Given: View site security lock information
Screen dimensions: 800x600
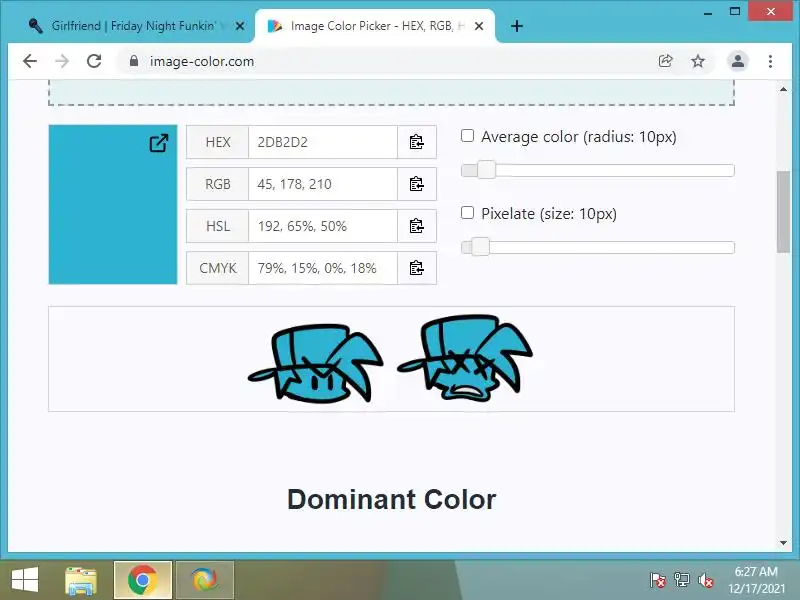Looking at the screenshot, I should click(134, 61).
